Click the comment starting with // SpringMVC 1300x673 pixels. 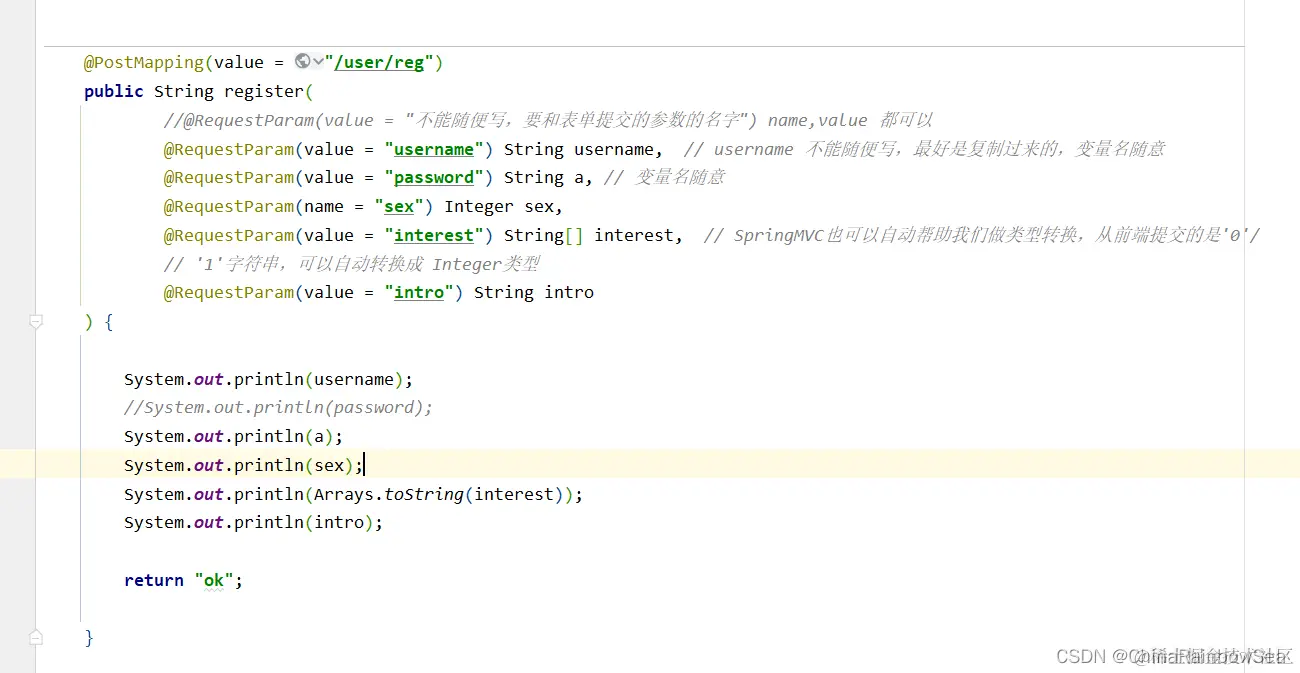pyautogui.click(x=982, y=235)
